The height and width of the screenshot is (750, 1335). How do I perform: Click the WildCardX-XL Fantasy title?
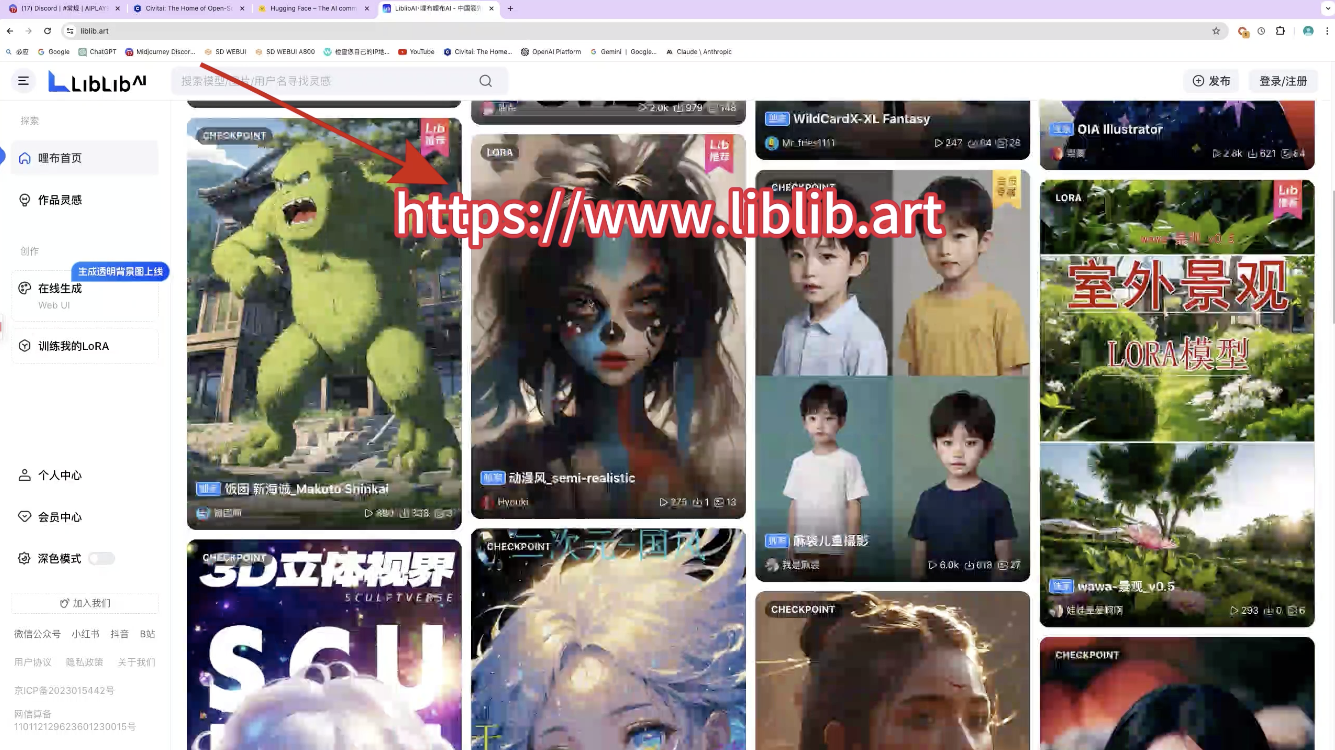861,119
